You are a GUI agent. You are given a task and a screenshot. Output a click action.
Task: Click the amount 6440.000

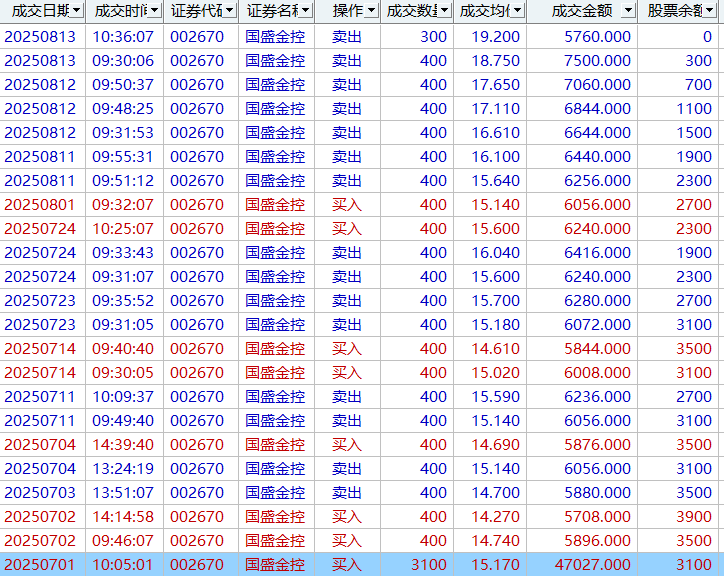point(597,157)
